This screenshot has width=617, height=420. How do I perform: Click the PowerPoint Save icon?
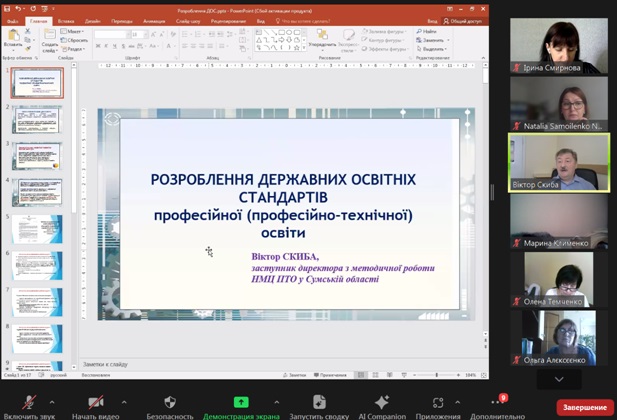point(7,8)
